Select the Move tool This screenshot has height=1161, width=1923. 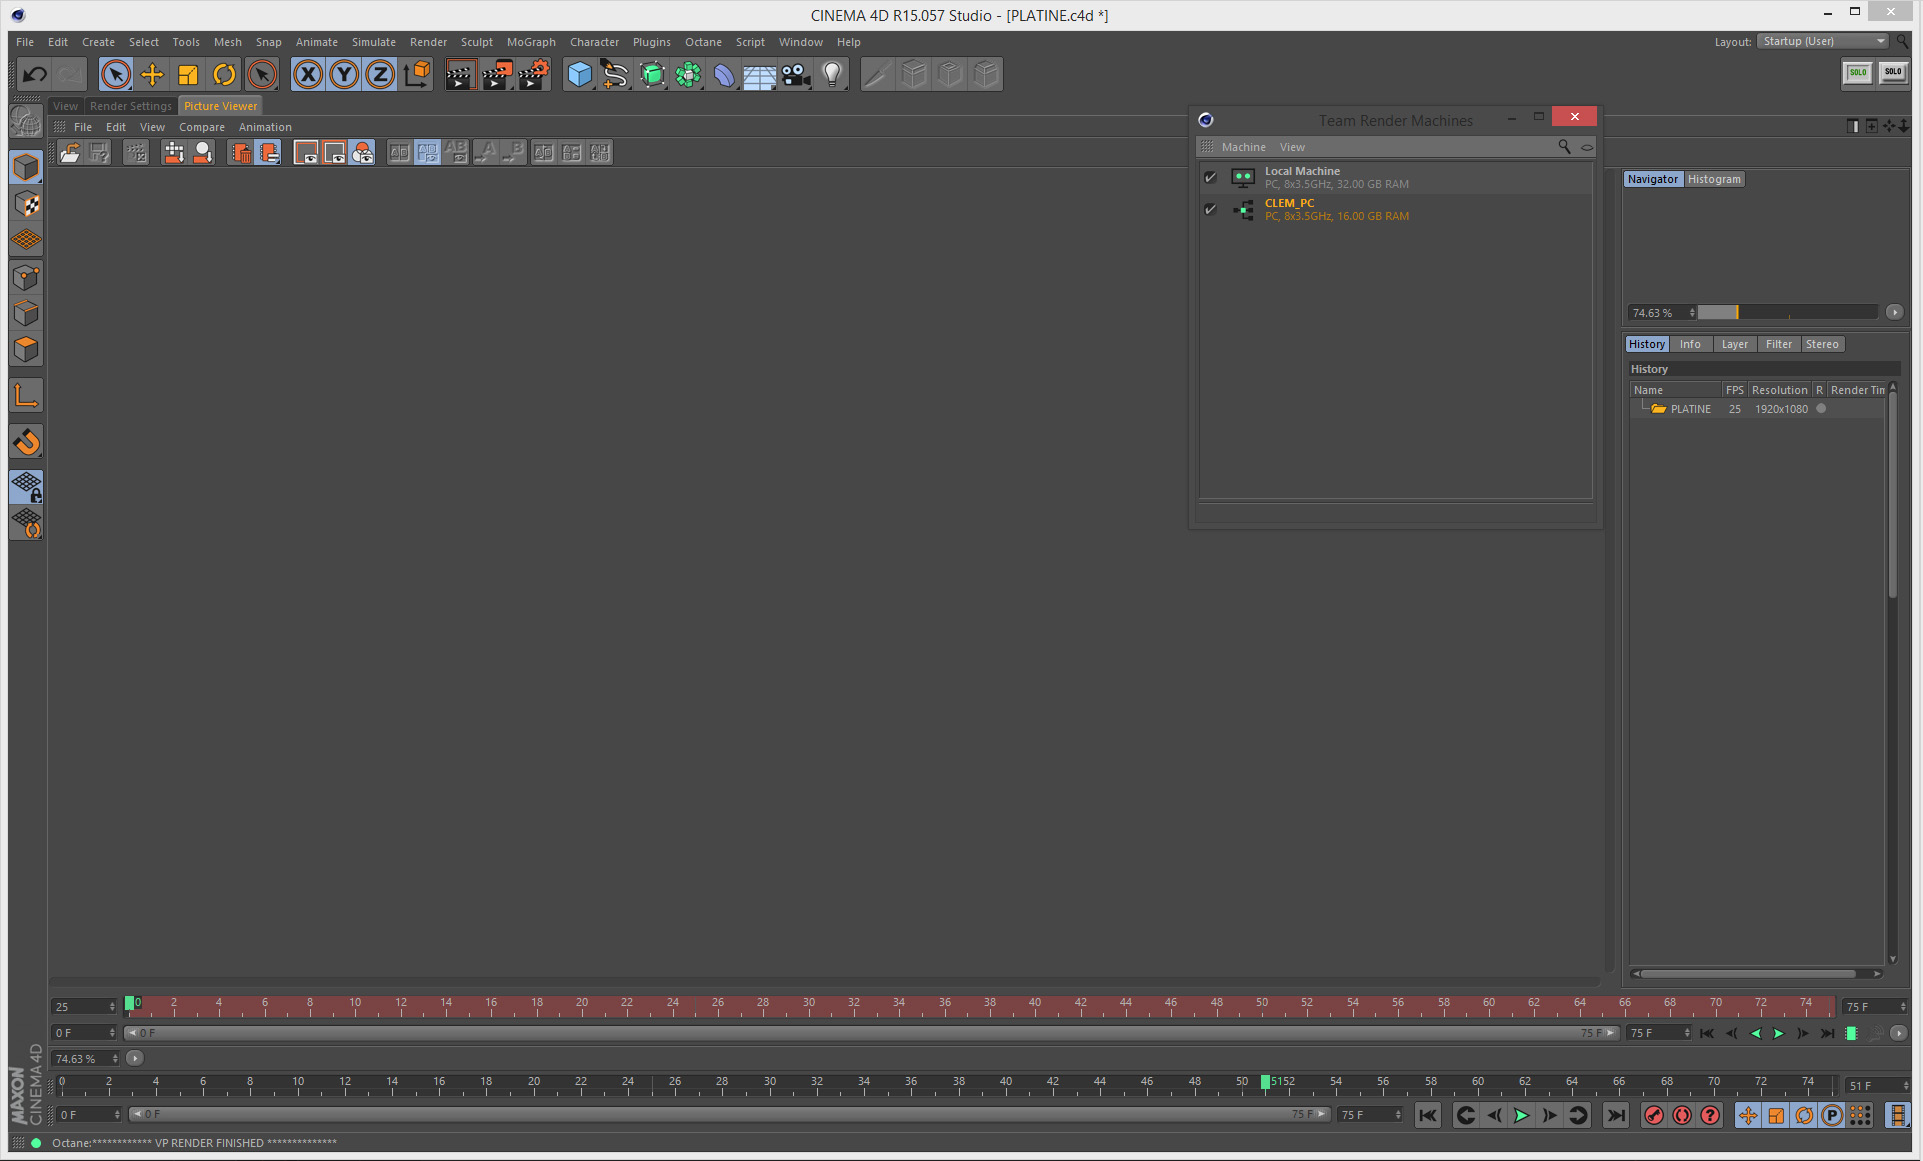[152, 74]
